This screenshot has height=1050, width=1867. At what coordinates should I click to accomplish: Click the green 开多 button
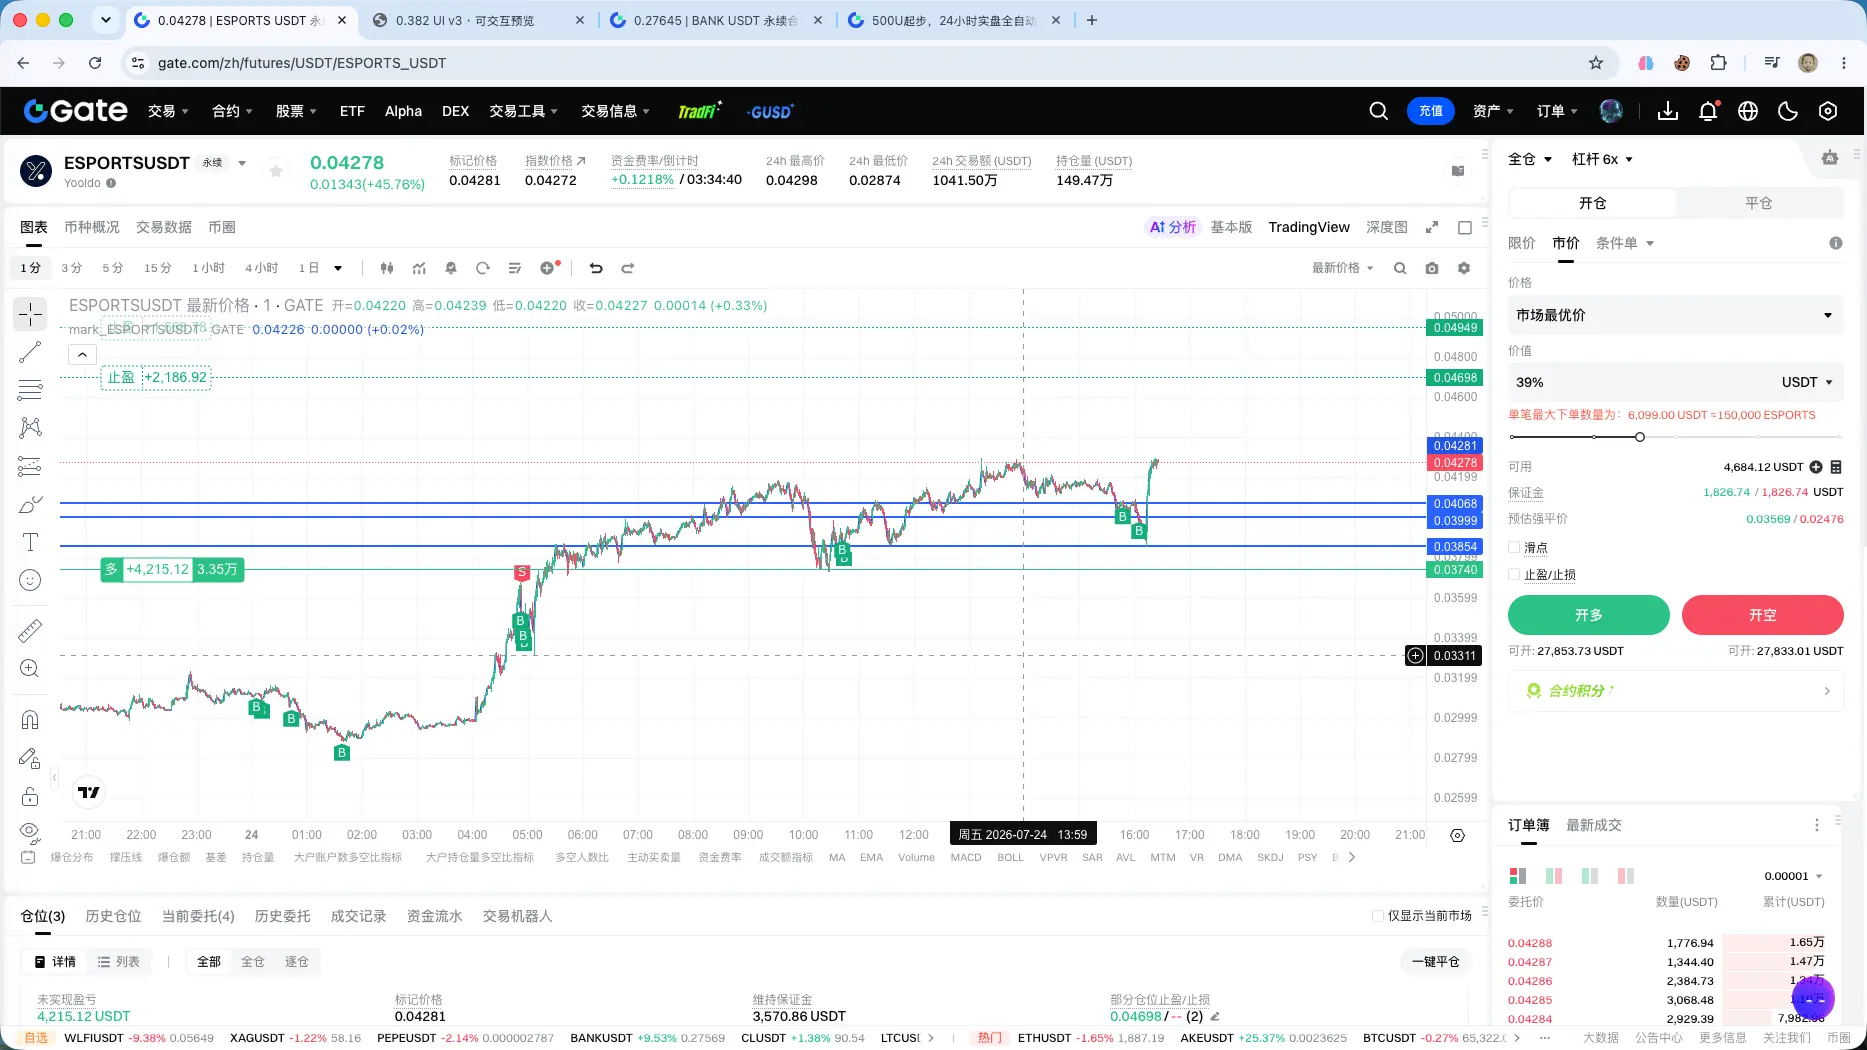pos(1588,615)
